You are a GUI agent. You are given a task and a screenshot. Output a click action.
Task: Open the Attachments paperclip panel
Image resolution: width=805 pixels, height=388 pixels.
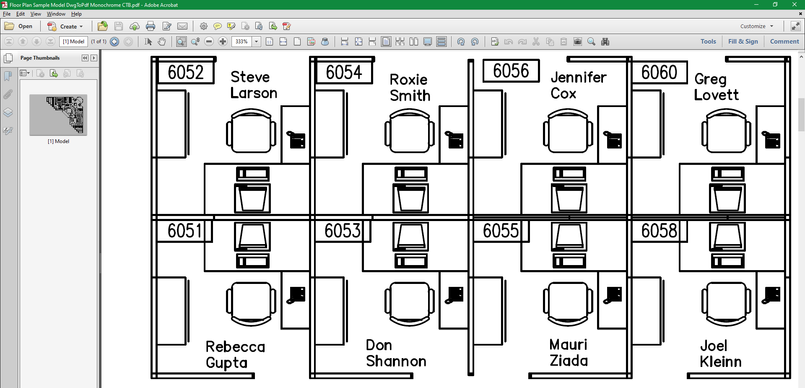click(x=8, y=94)
